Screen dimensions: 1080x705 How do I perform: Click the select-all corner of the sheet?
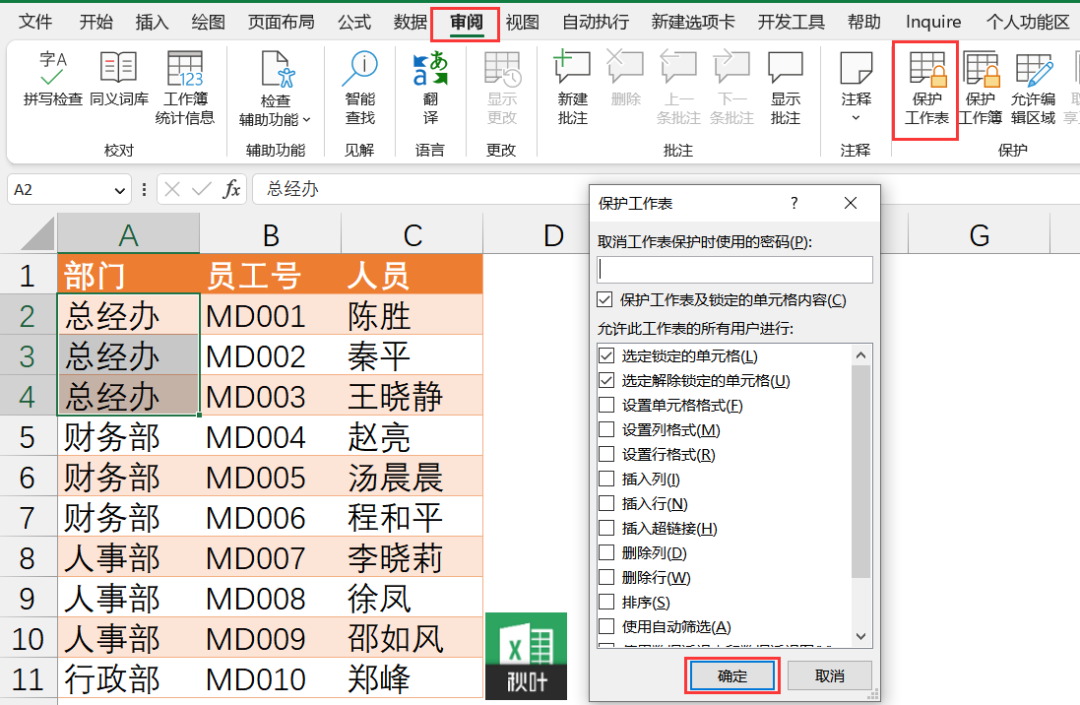[38, 234]
